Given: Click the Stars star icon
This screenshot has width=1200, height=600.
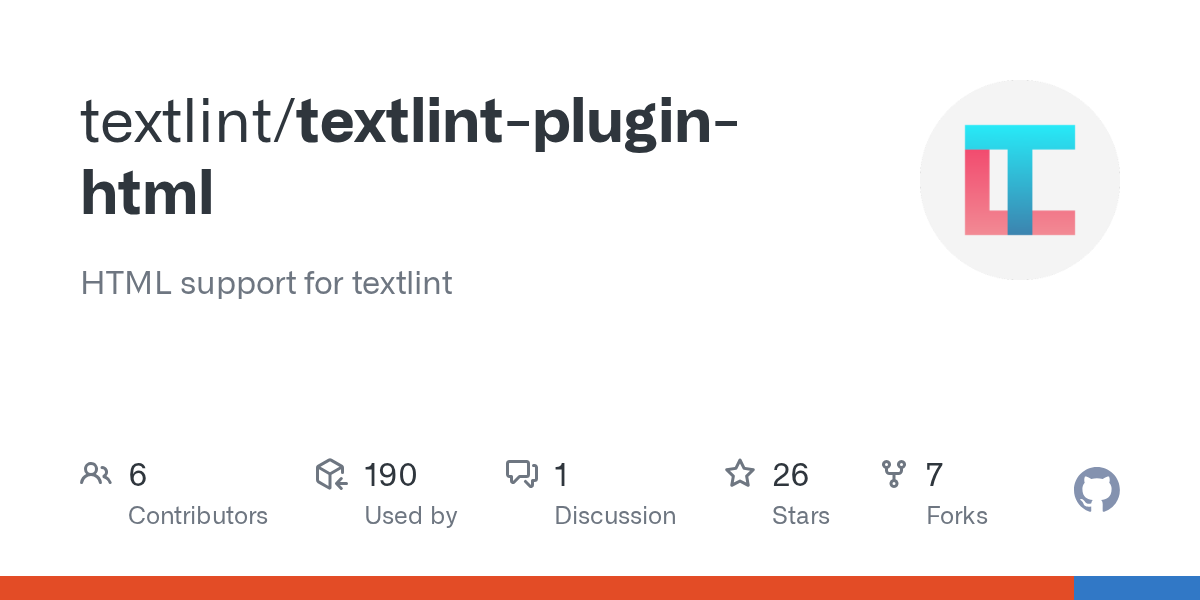Looking at the screenshot, I should (x=740, y=474).
